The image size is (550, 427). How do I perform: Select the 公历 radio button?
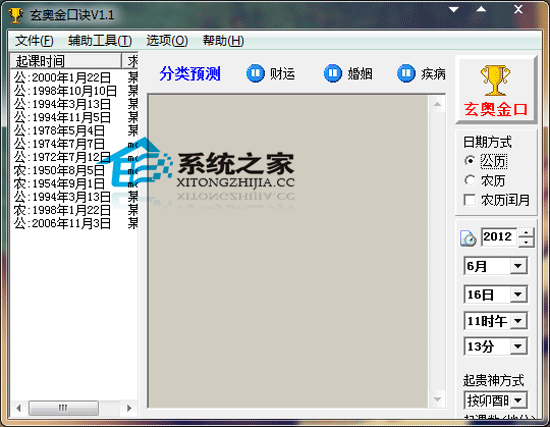470,161
